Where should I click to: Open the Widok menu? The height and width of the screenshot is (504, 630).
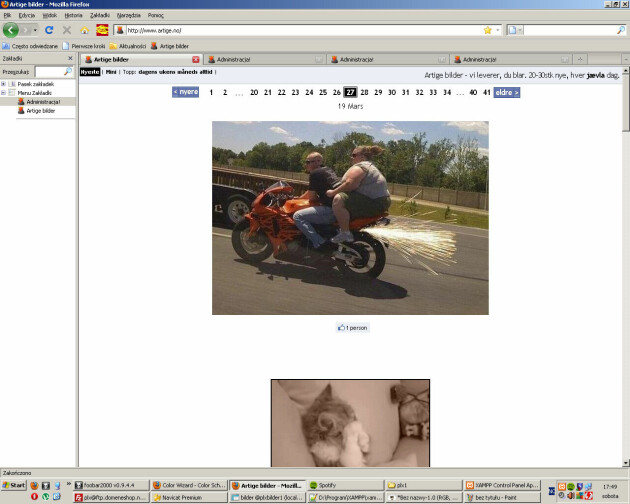(x=50, y=15)
